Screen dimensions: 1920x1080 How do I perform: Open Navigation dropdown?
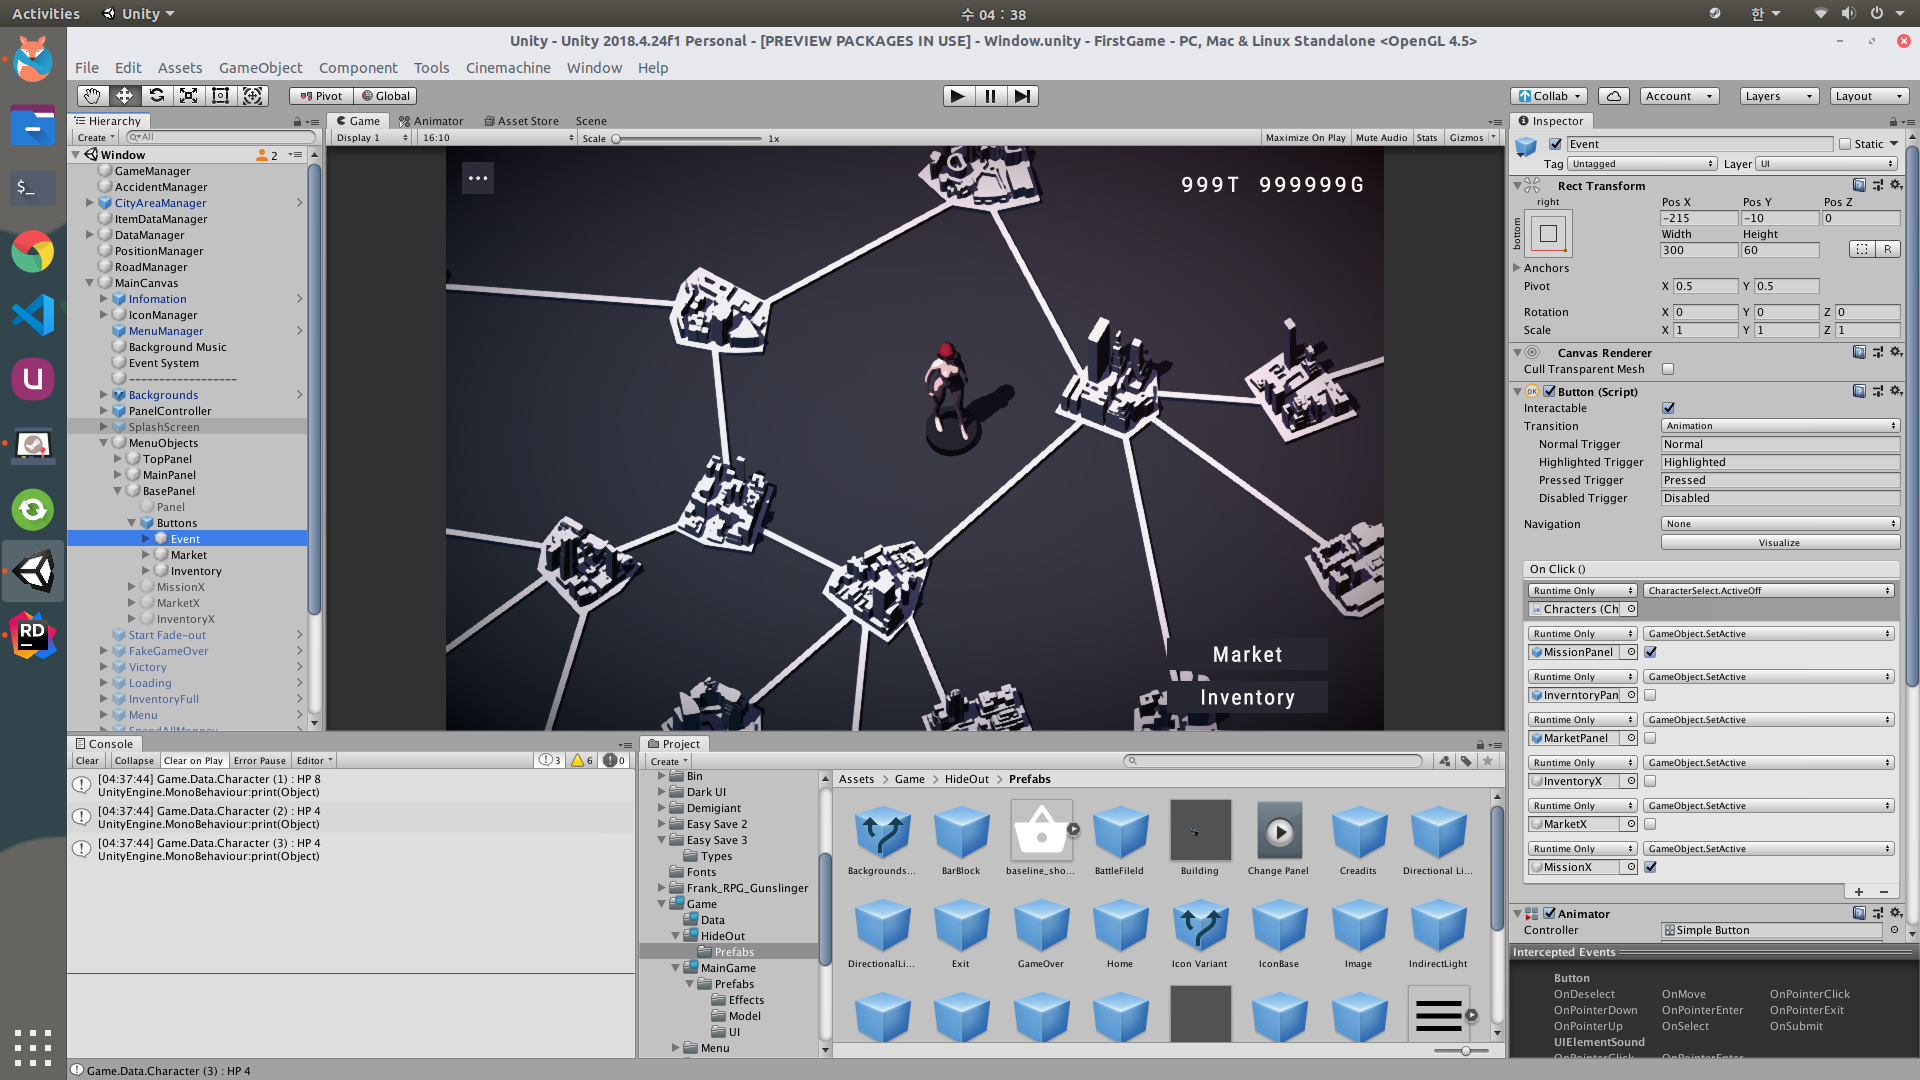[x=1780, y=524]
